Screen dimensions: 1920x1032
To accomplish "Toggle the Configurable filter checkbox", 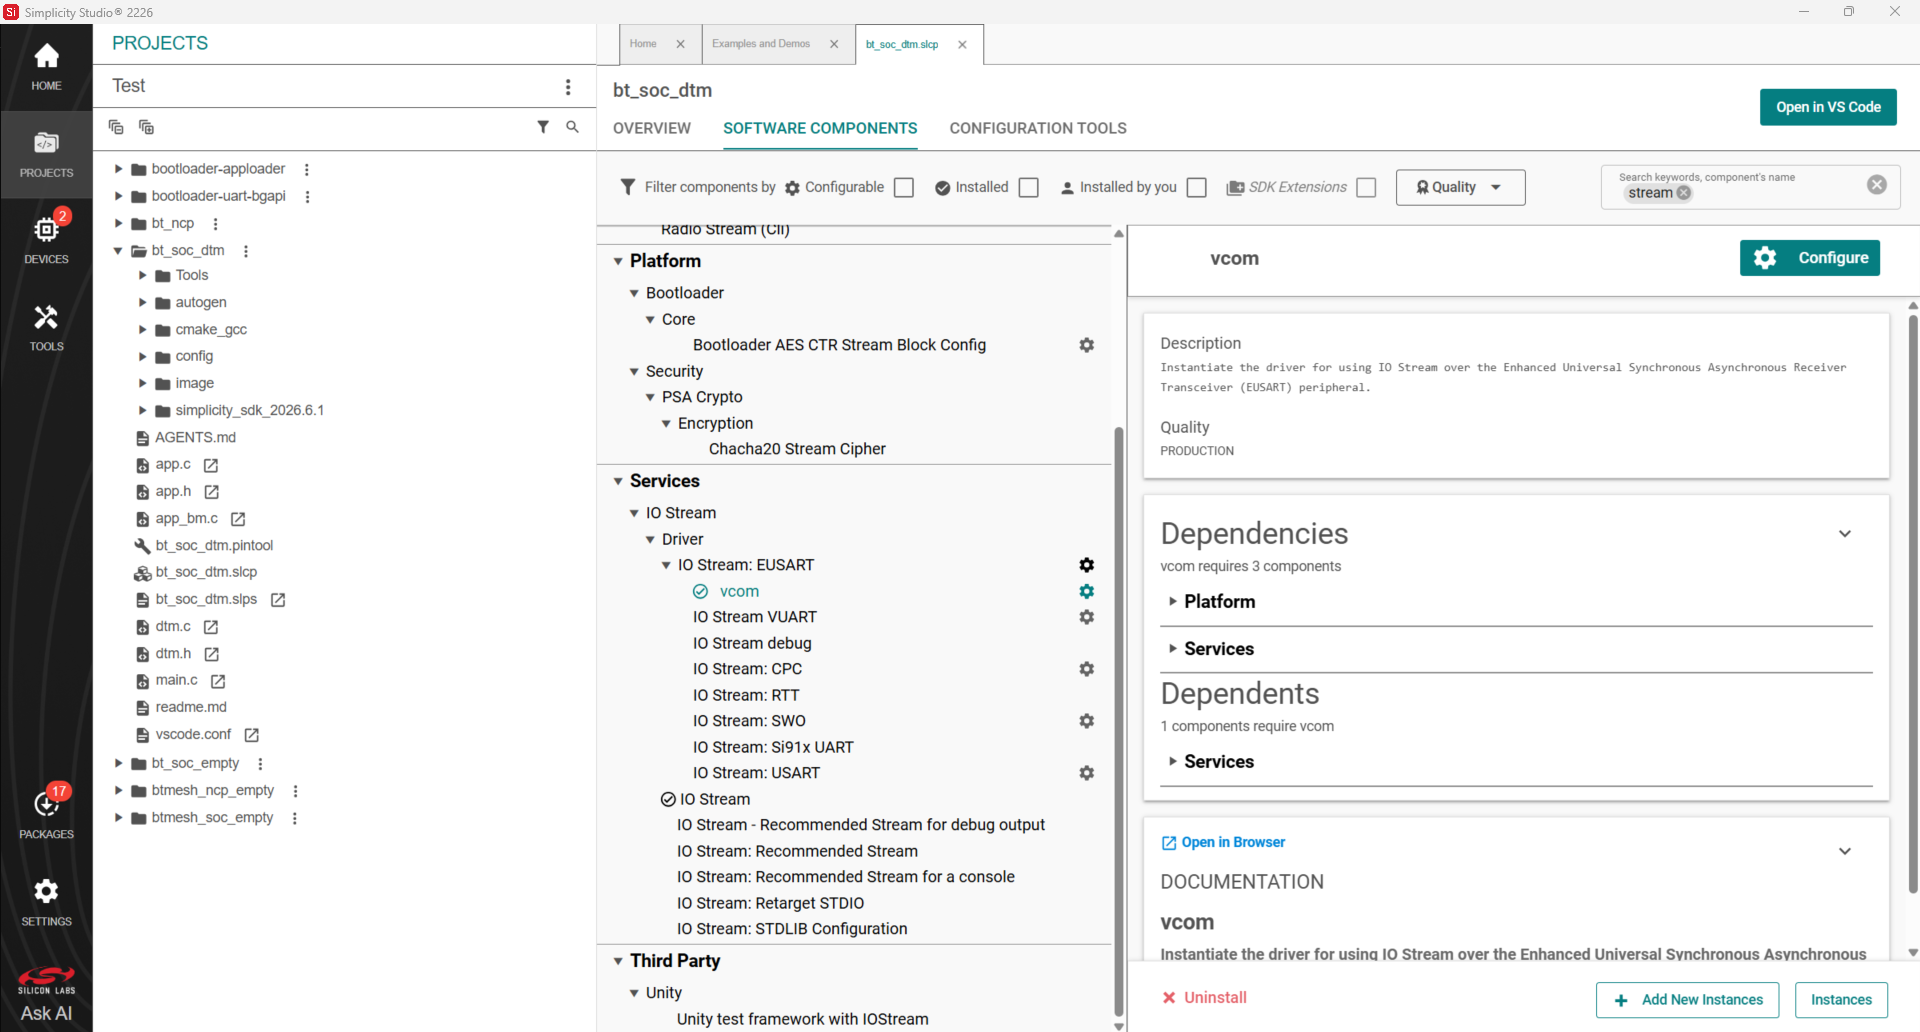I will click(x=904, y=187).
